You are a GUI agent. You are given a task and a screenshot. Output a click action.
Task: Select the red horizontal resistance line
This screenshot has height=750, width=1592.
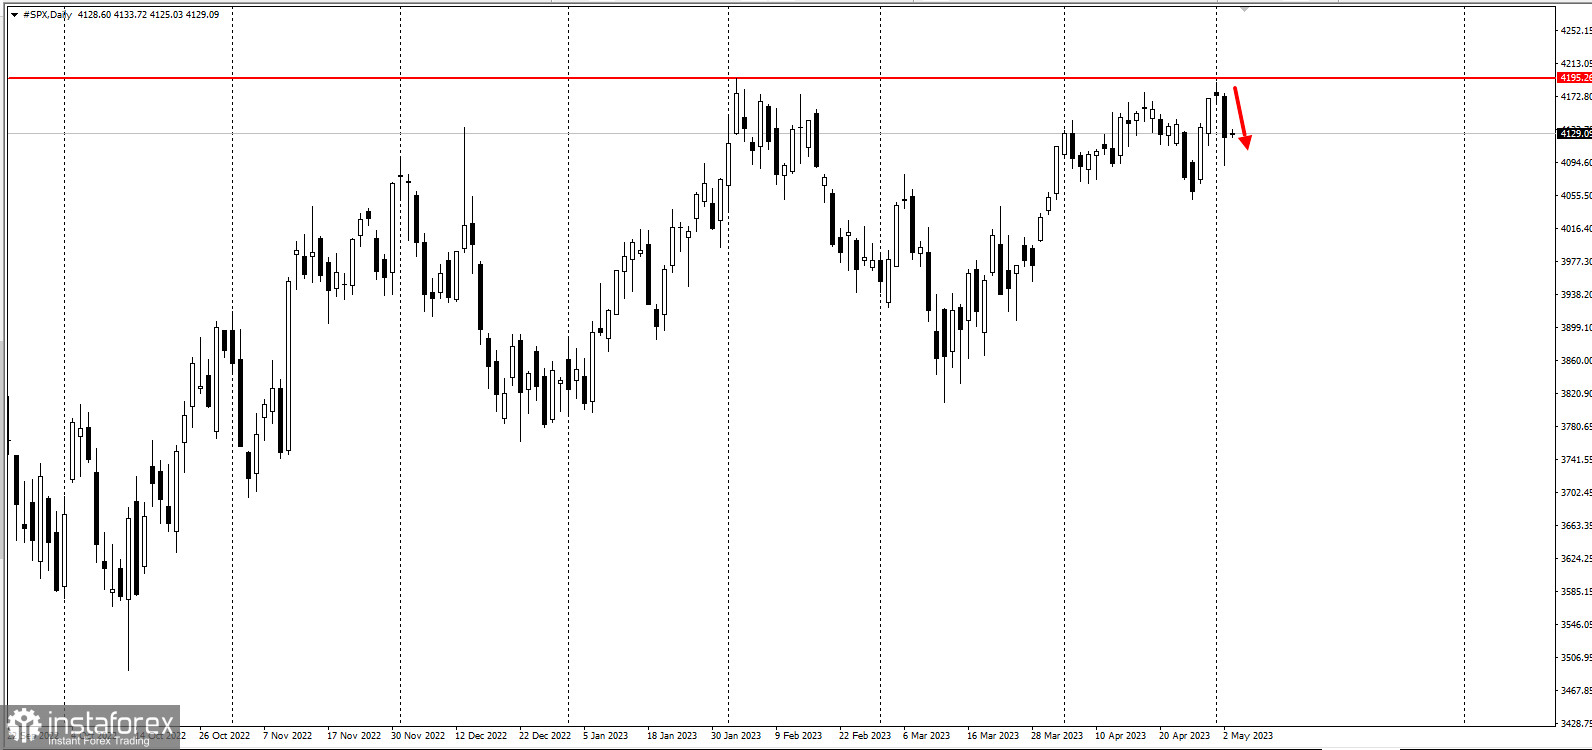780,77
